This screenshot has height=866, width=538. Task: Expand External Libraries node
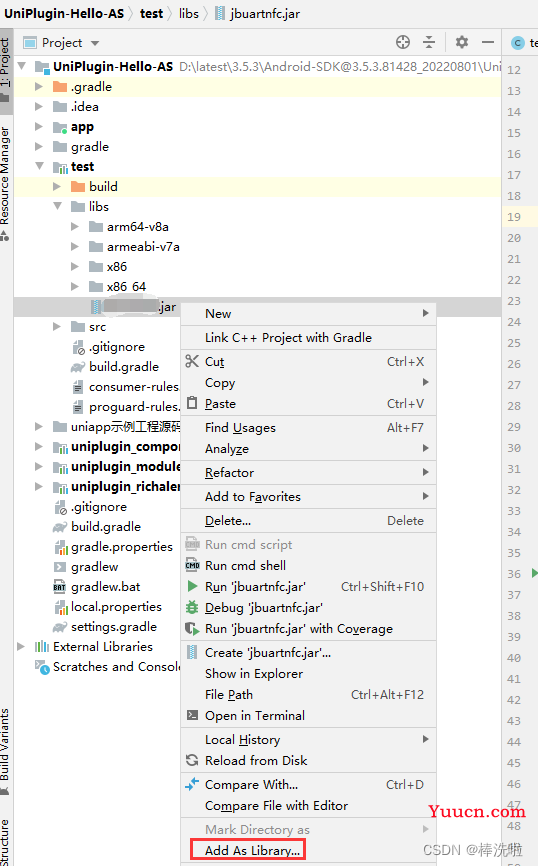click(21, 646)
